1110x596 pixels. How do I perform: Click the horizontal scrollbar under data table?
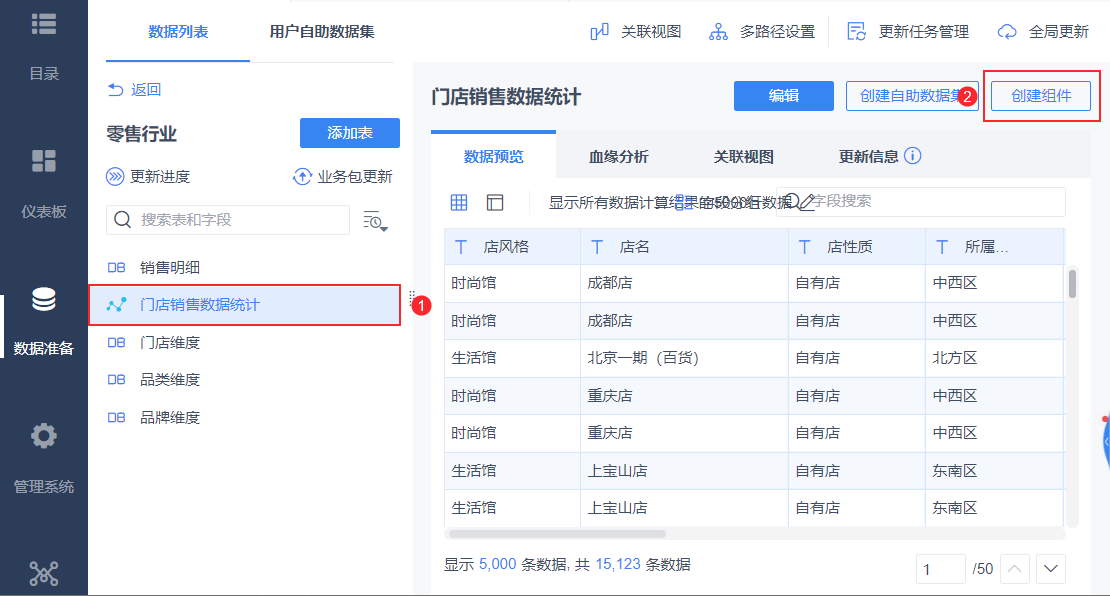click(557, 534)
